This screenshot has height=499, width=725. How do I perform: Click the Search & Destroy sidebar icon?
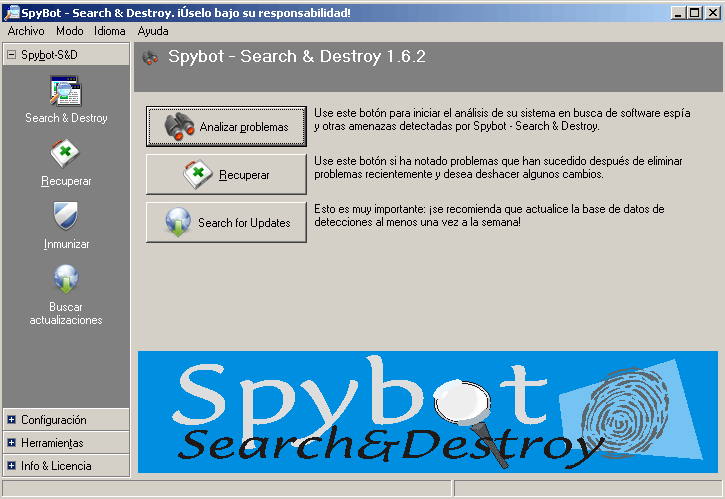point(66,92)
